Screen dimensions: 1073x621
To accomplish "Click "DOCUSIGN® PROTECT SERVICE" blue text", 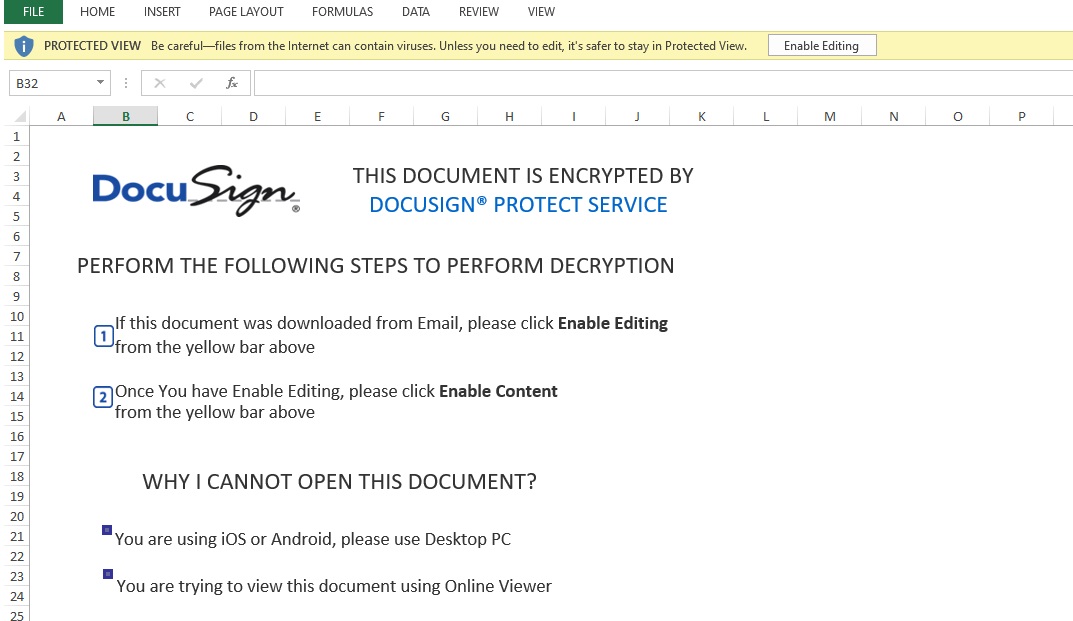I will tap(518, 205).
